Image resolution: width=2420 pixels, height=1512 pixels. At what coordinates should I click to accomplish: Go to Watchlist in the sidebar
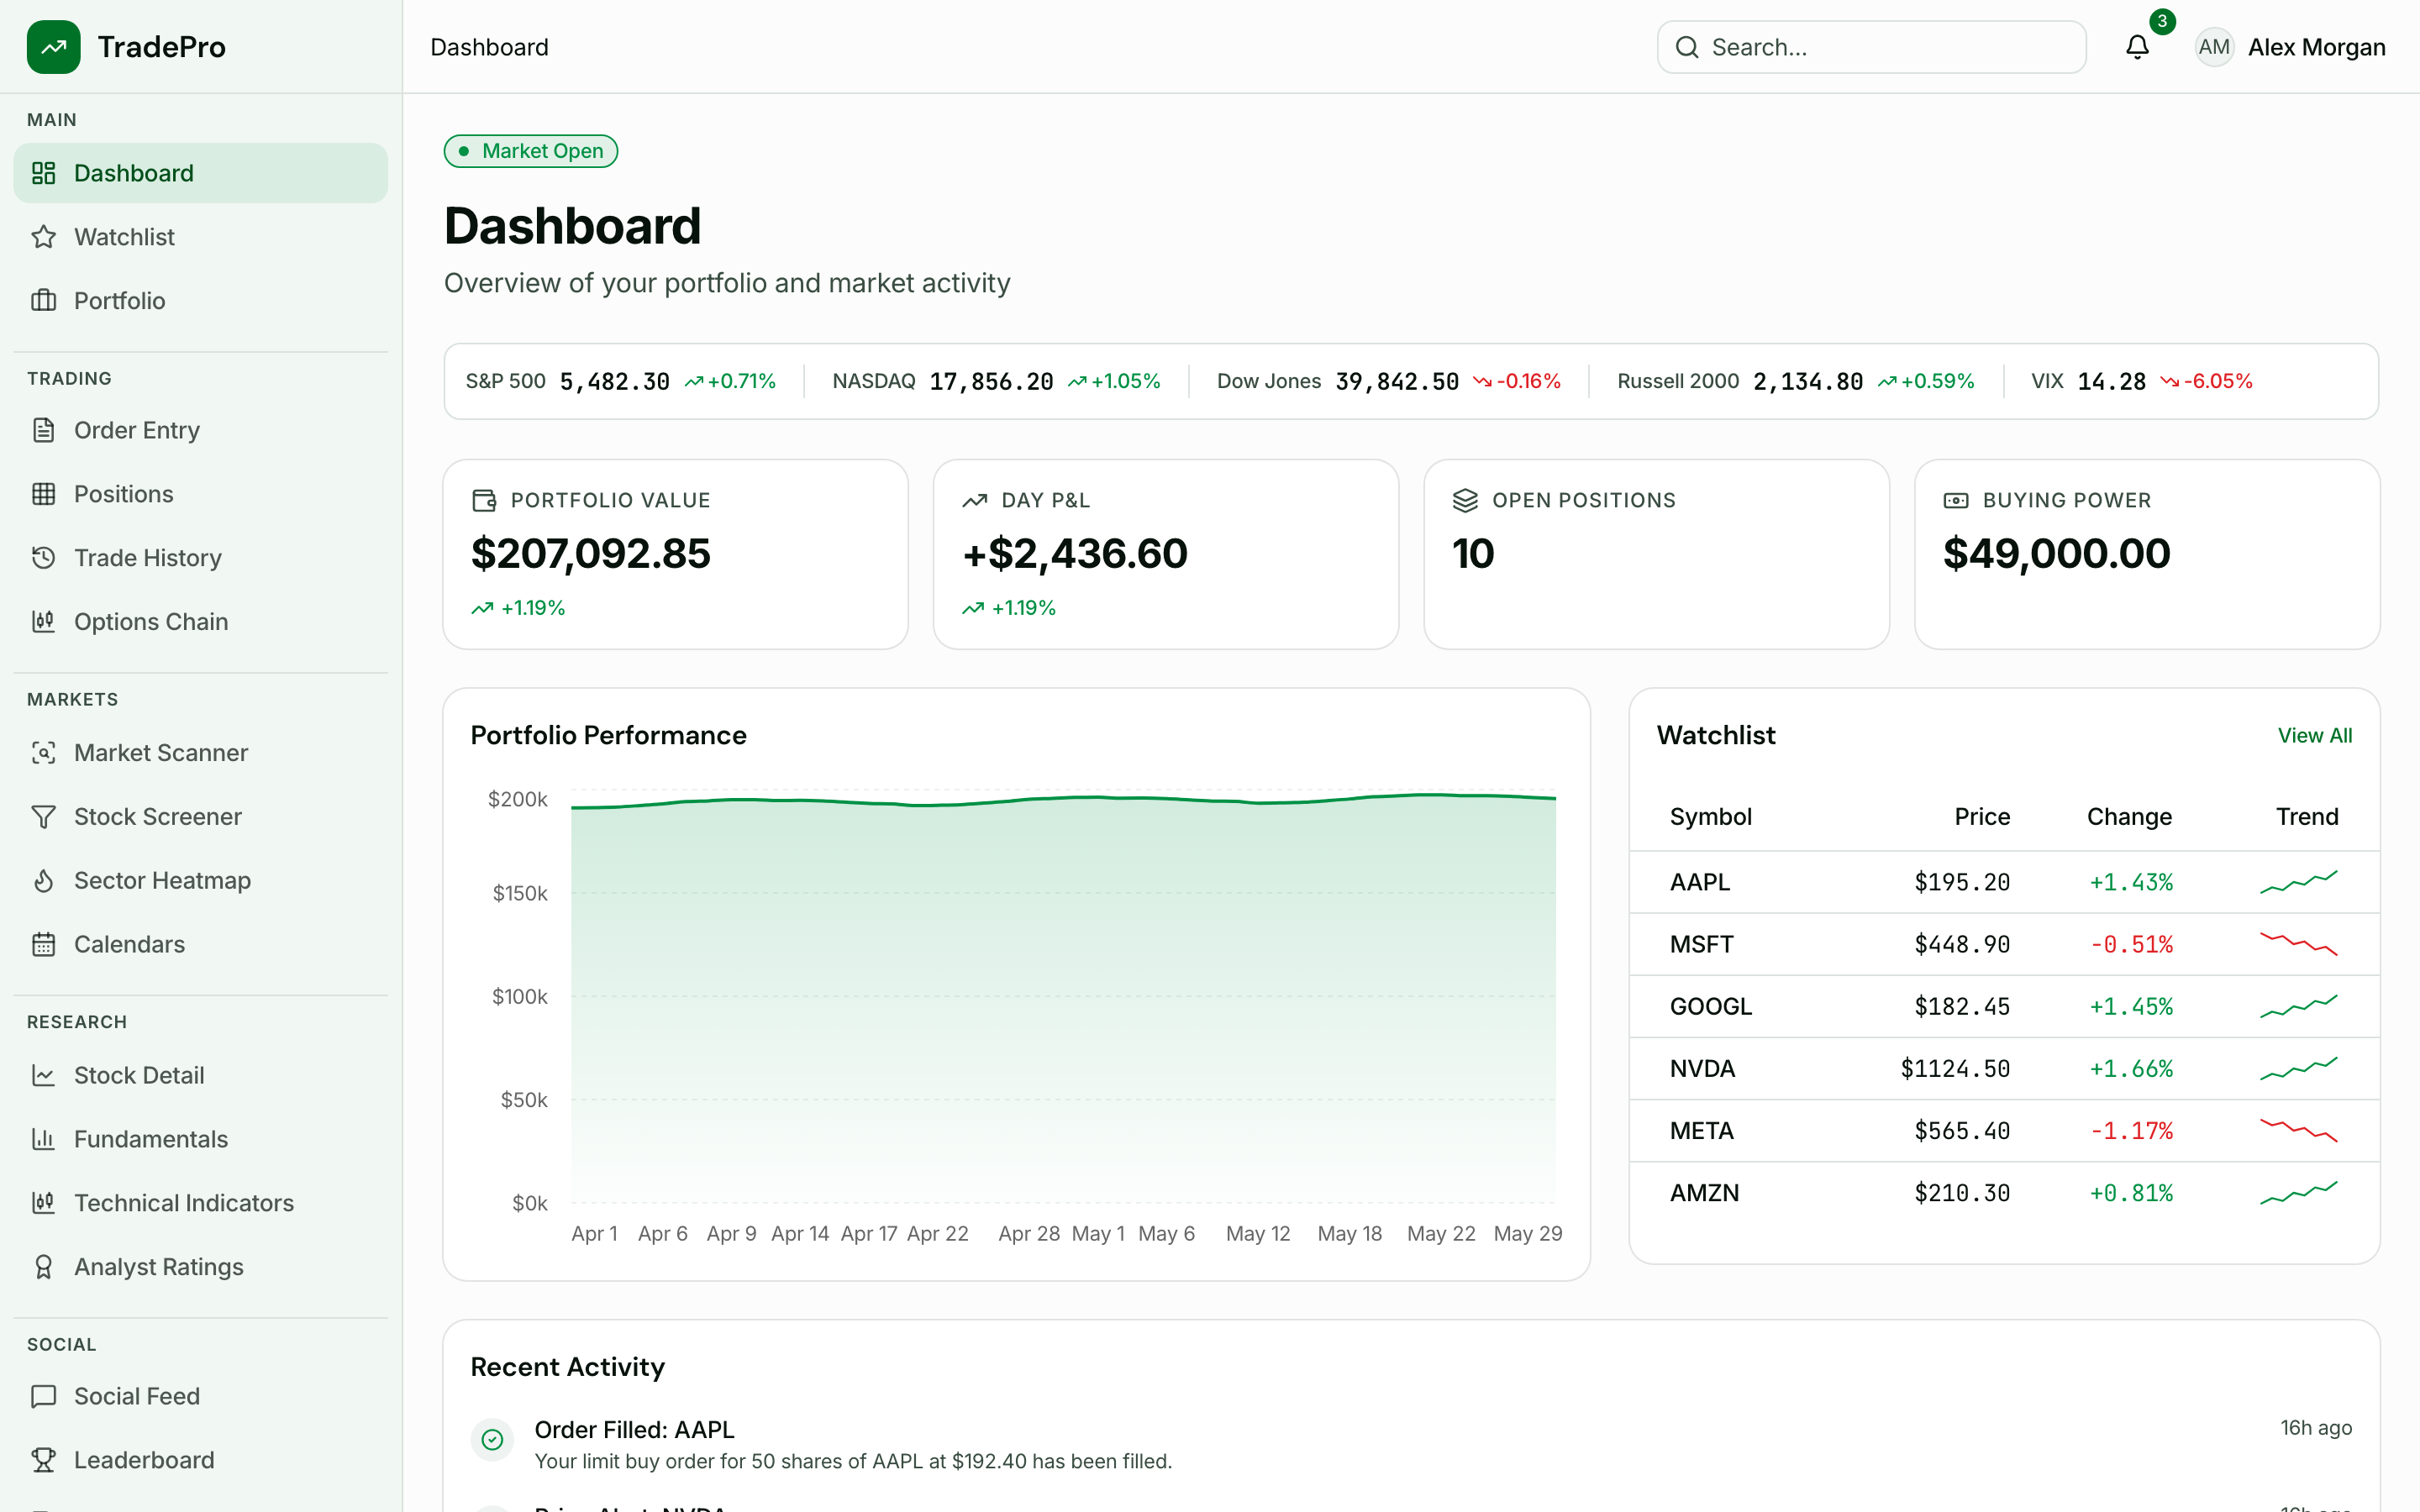point(201,237)
